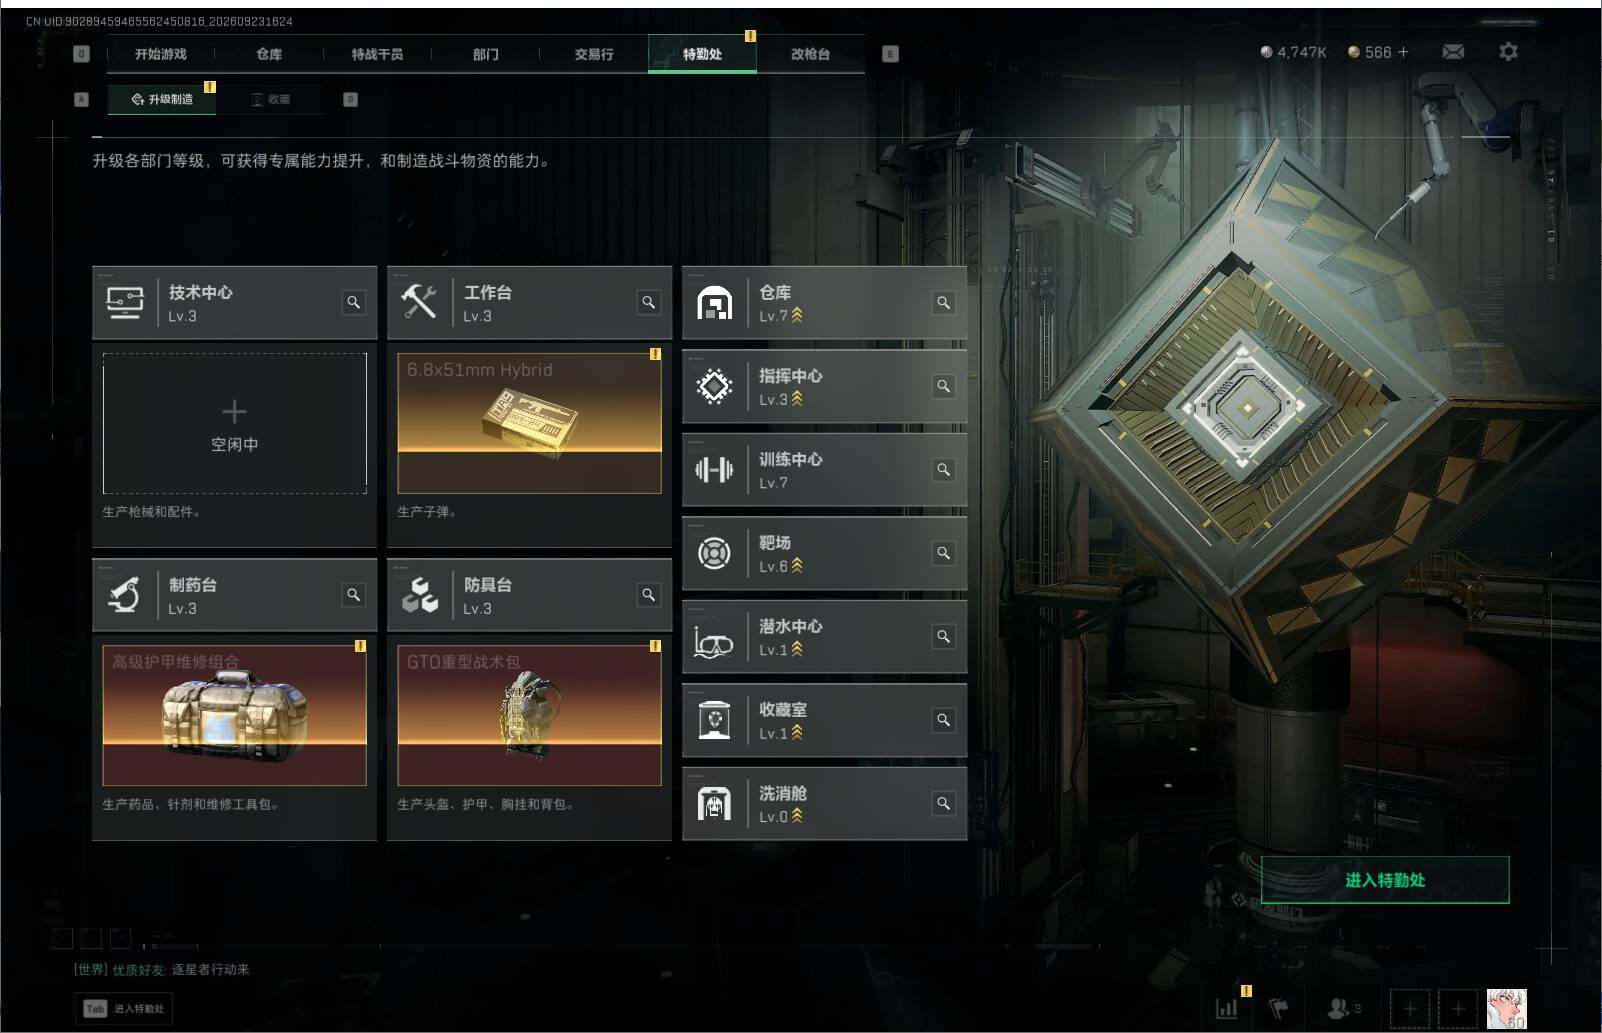Switch to the 改枪台 tab

(x=810, y=54)
